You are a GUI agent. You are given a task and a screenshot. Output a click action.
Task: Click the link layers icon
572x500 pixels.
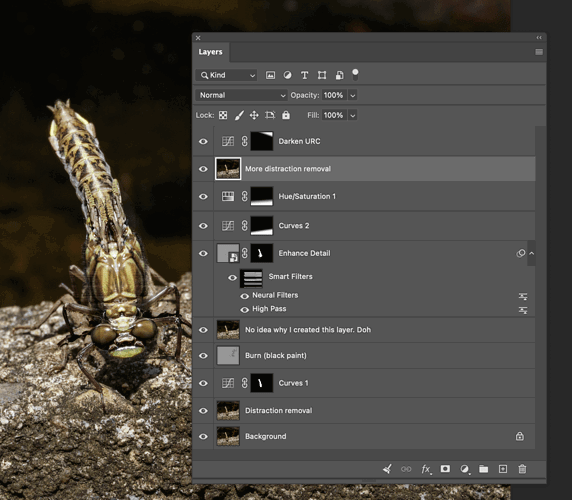pos(406,469)
